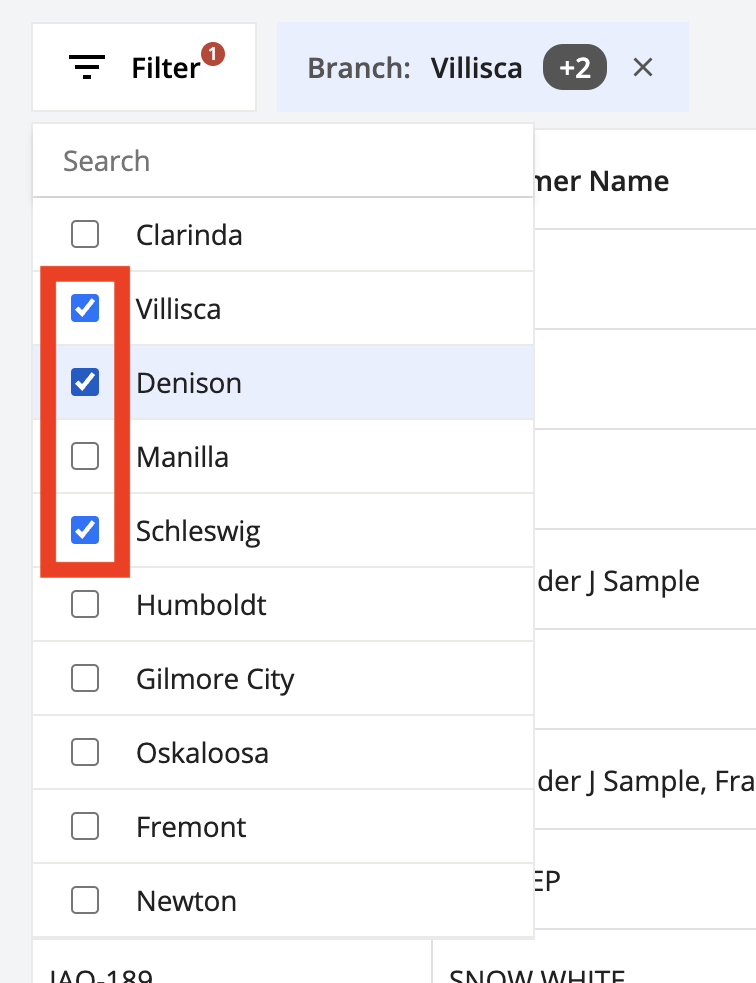
Task: Check the Oskaloosa checkbox
Action: [x=85, y=753]
